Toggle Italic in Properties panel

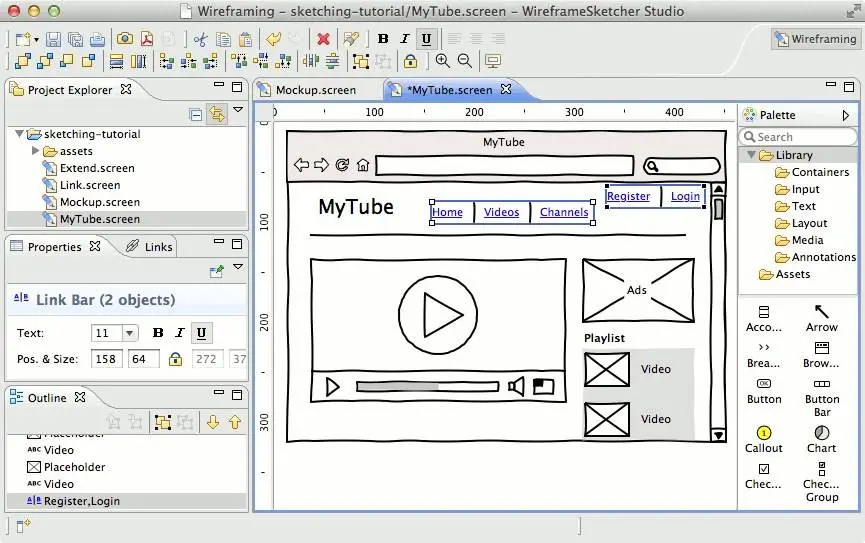[x=179, y=333]
